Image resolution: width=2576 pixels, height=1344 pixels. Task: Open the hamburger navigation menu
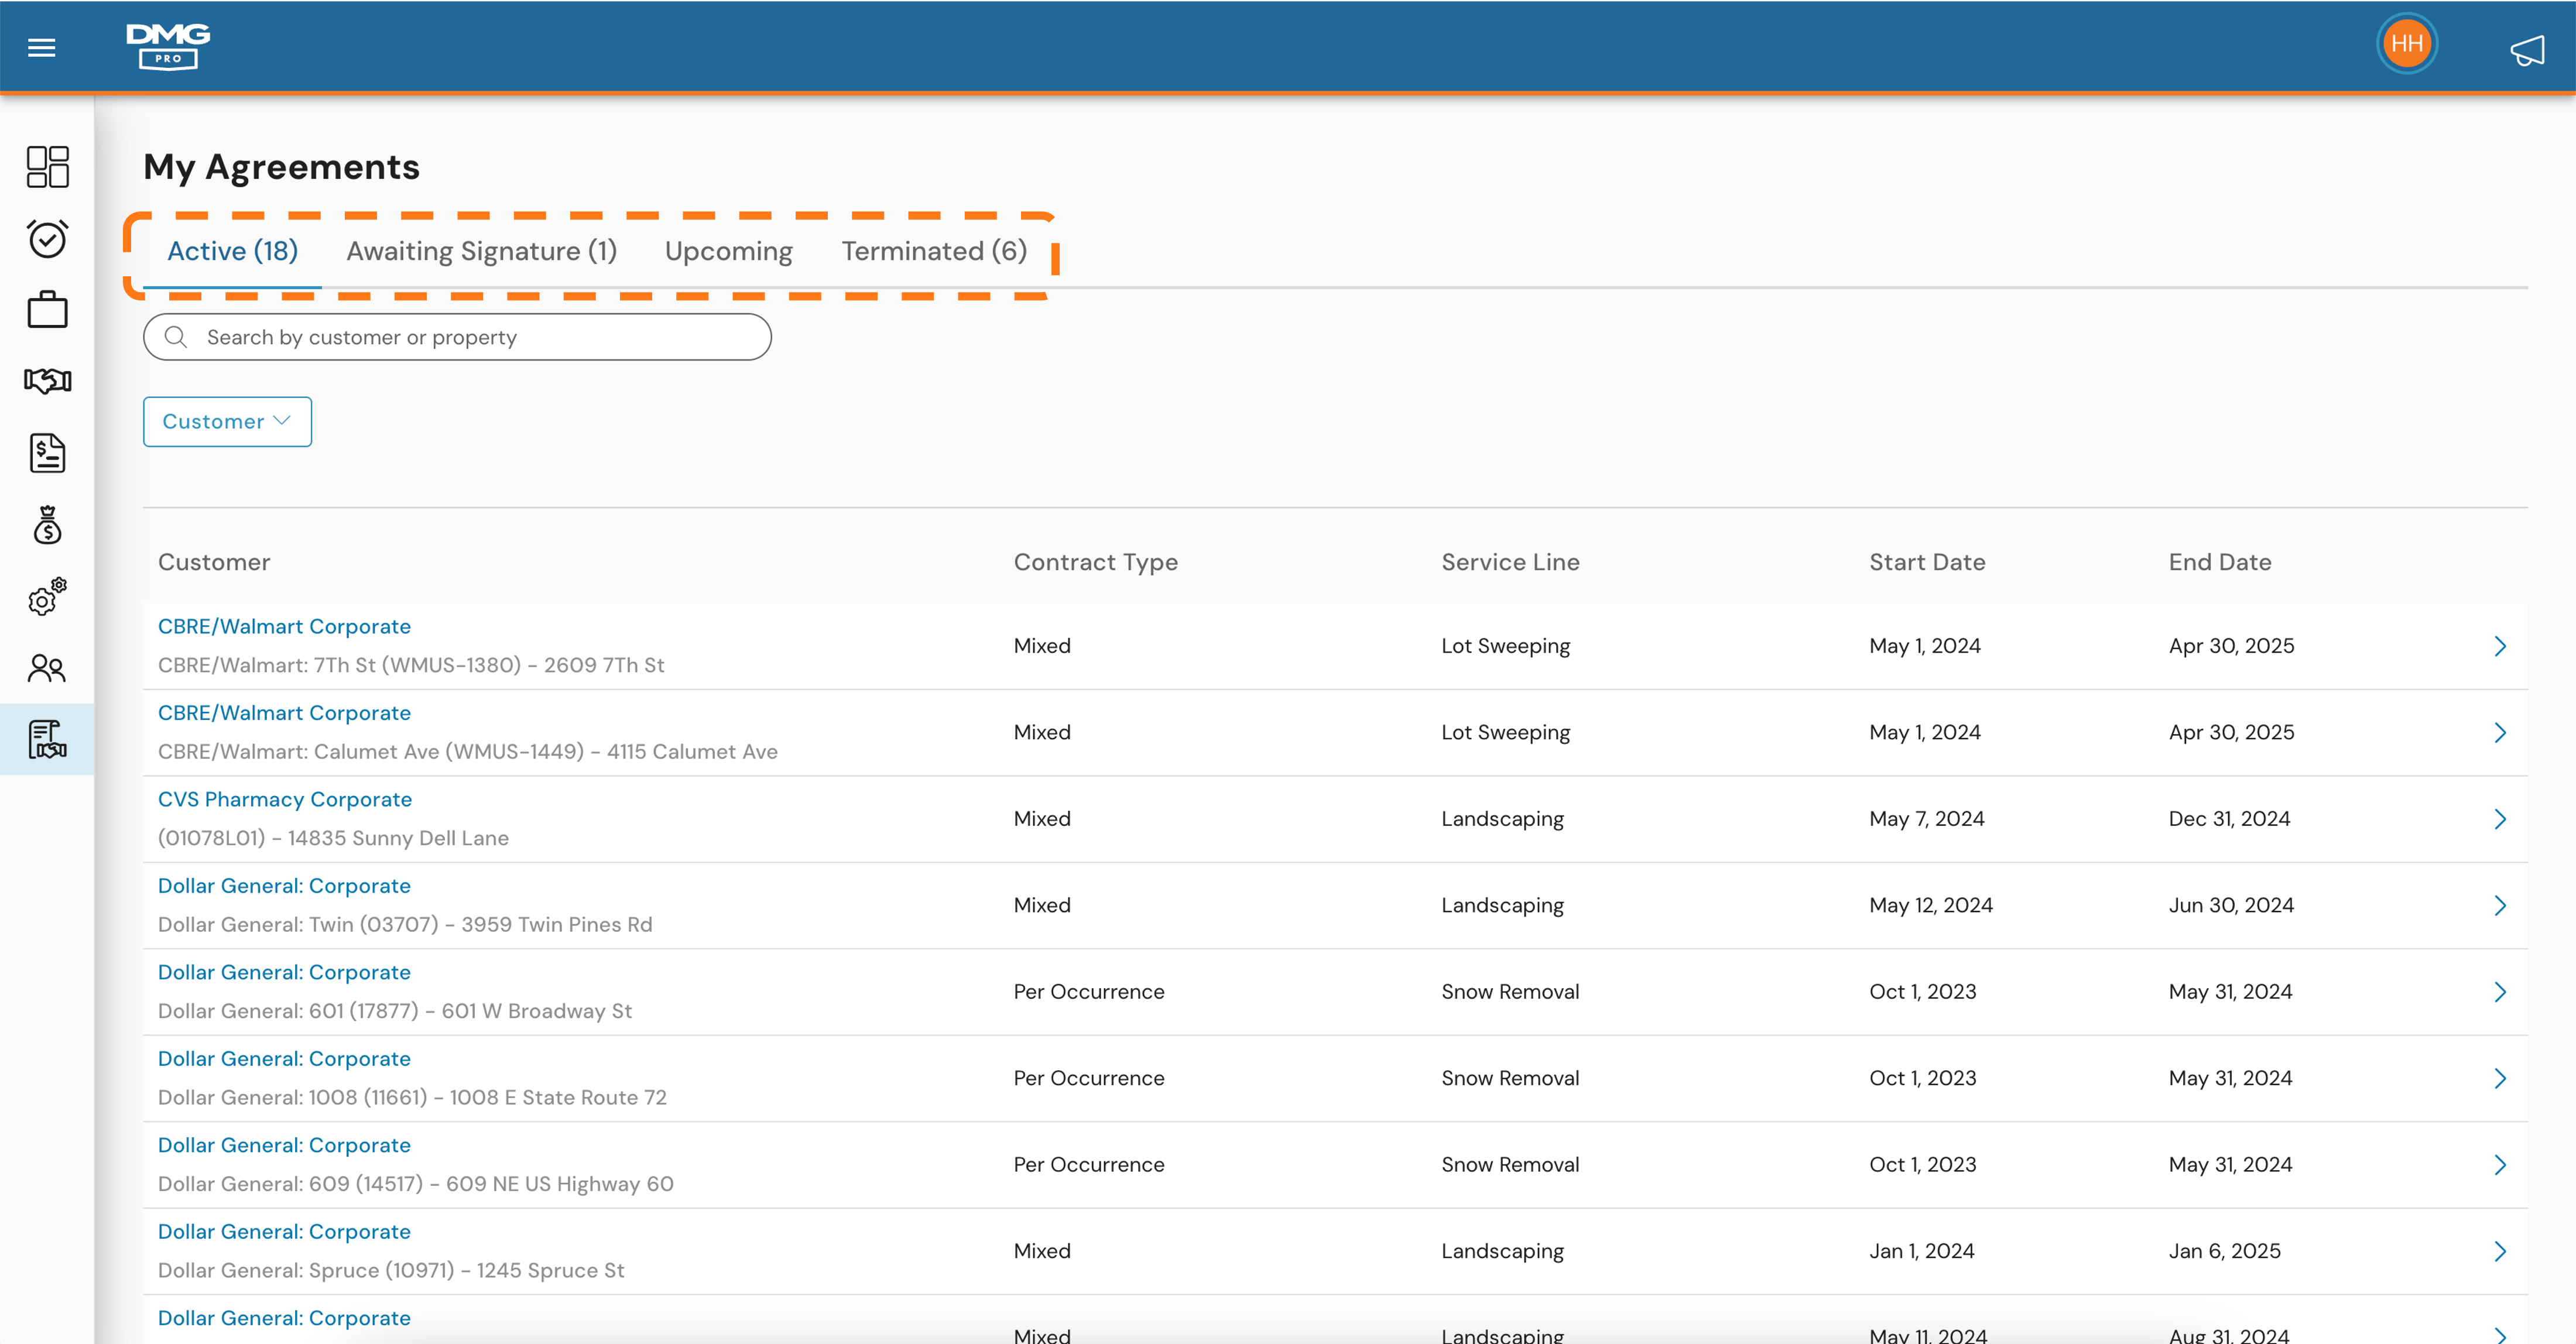coord(41,47)
